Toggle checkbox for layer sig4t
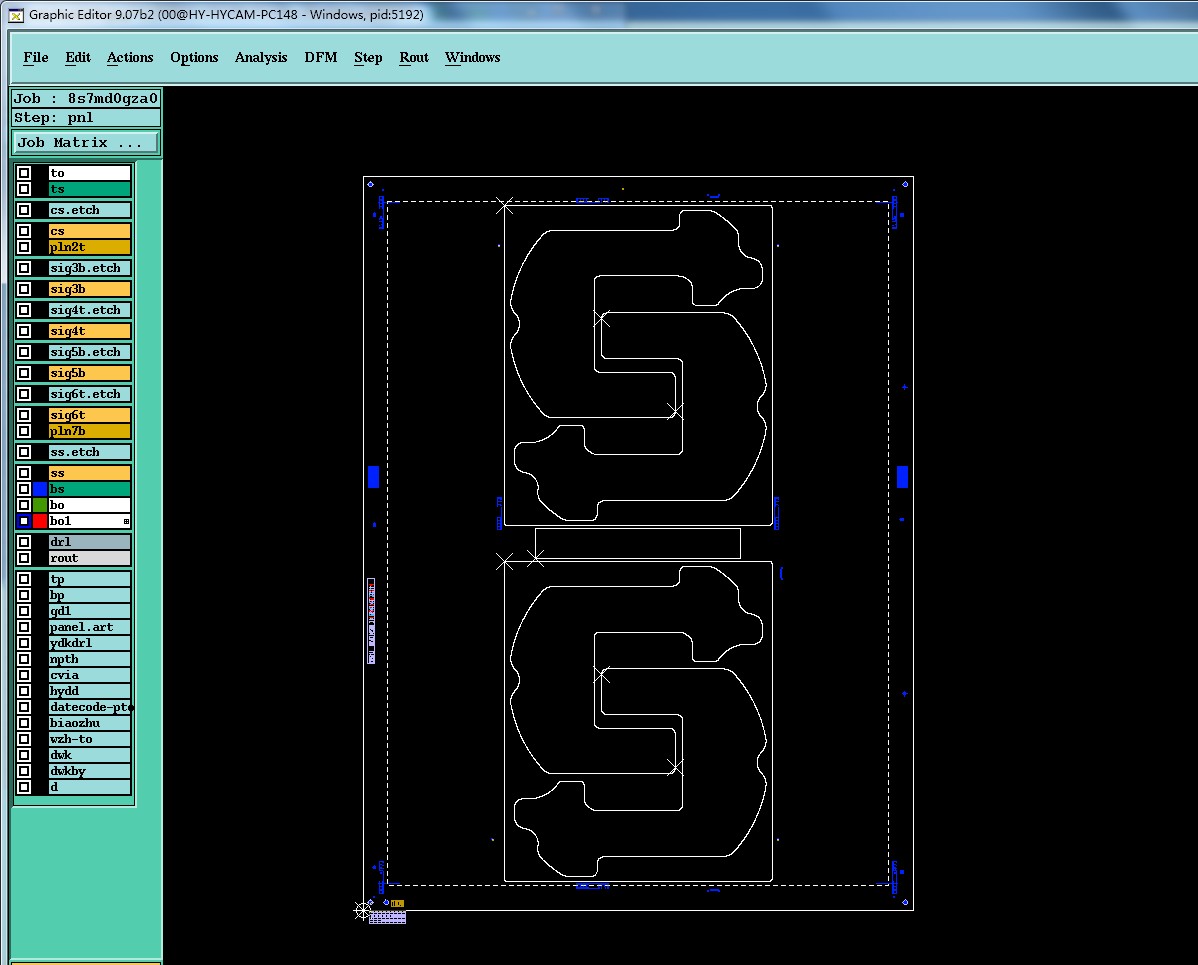Image resolution: width=1198 pixels, height=965 pixels. tap(24, 332)
